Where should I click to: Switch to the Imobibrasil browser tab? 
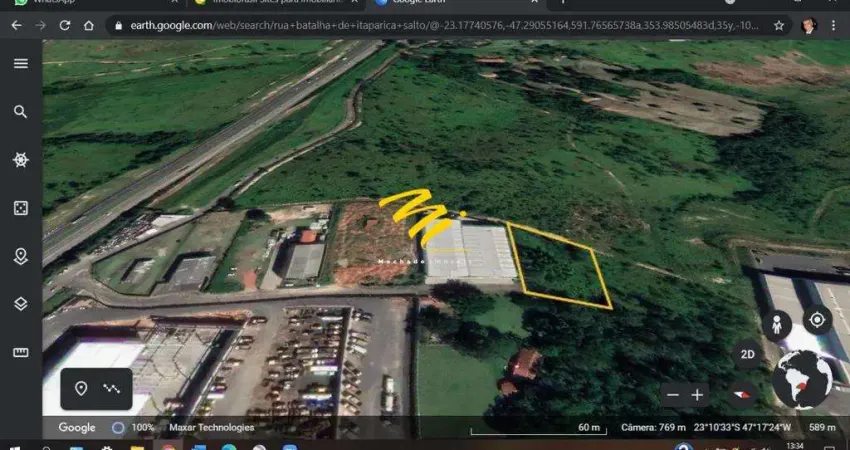click(276, 2)
